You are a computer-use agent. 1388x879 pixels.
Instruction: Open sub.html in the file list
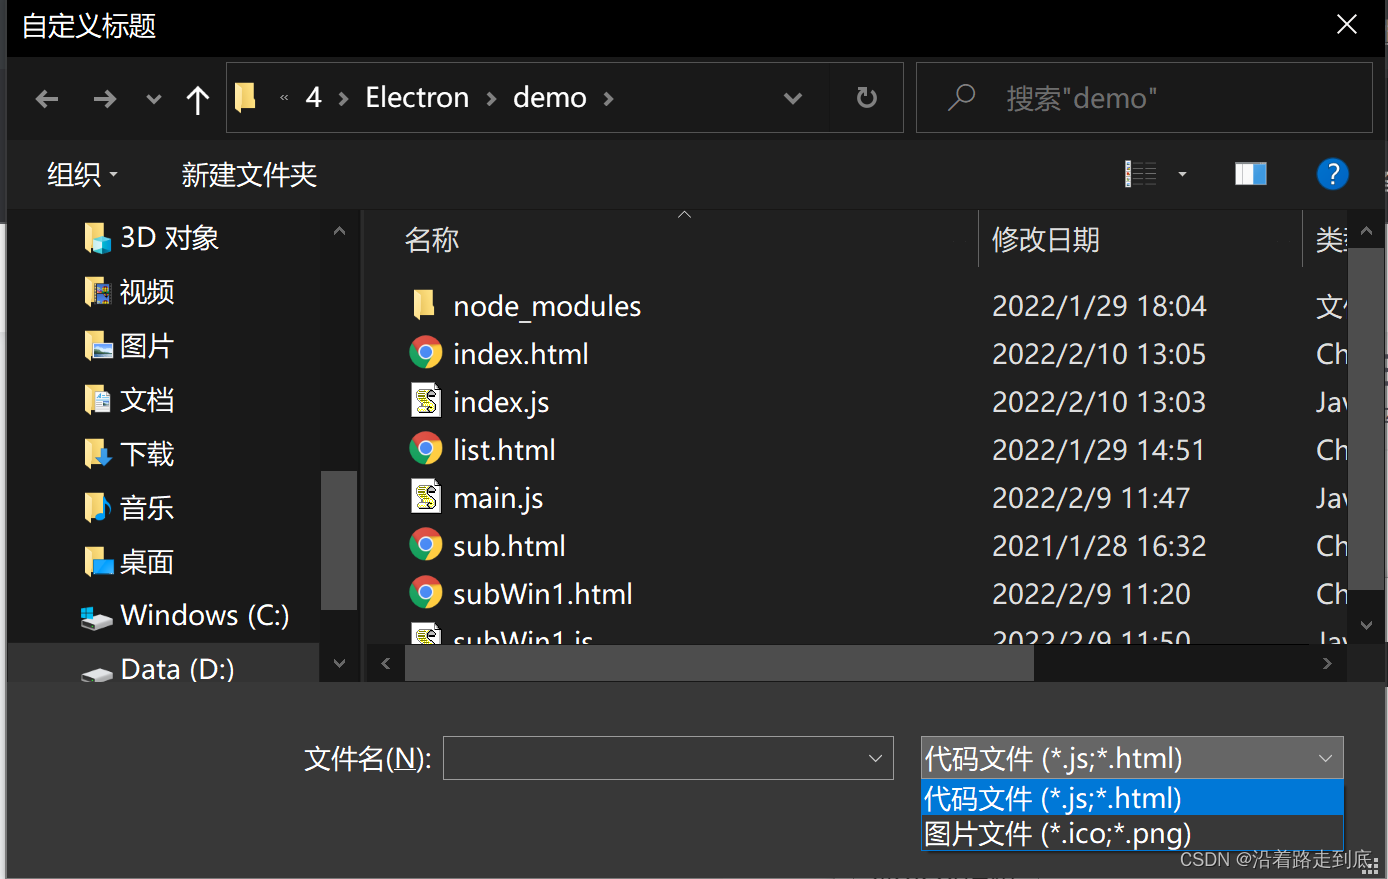509,545
